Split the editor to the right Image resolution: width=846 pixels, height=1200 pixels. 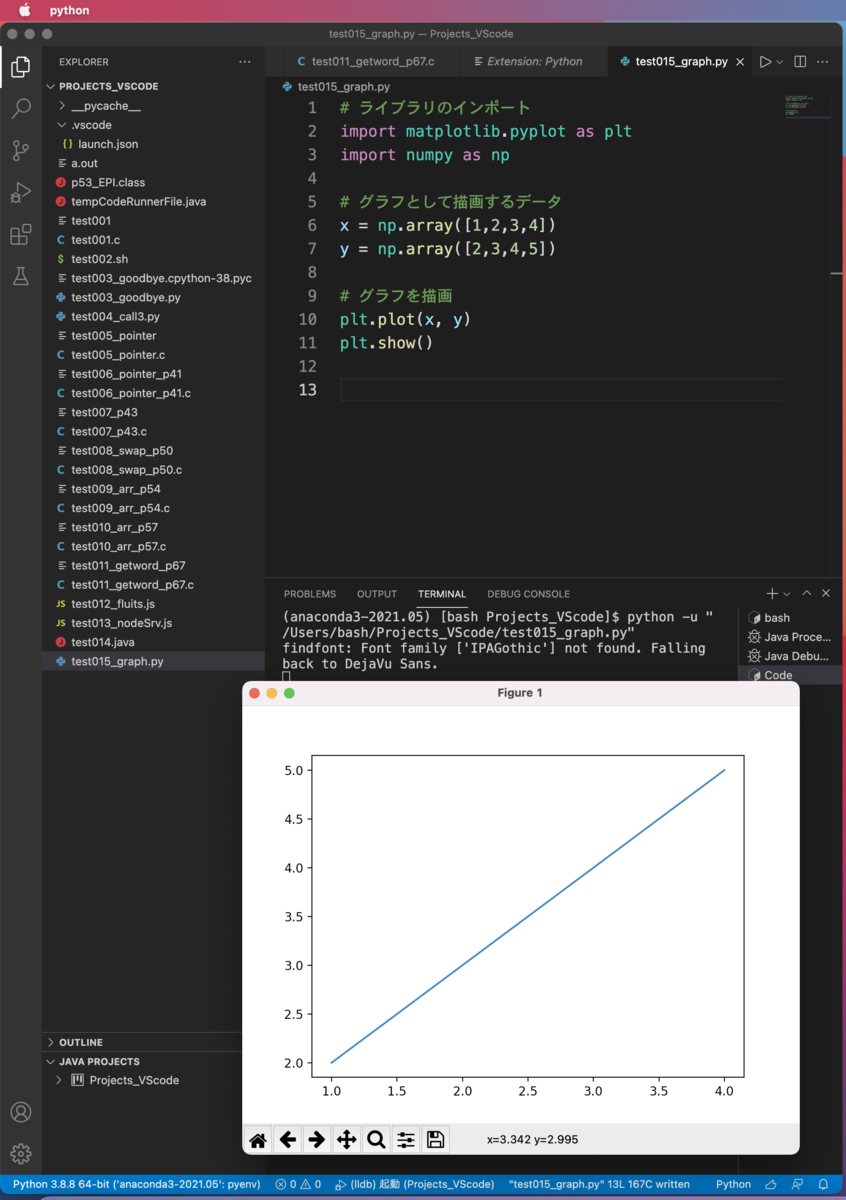coord(800,62)
